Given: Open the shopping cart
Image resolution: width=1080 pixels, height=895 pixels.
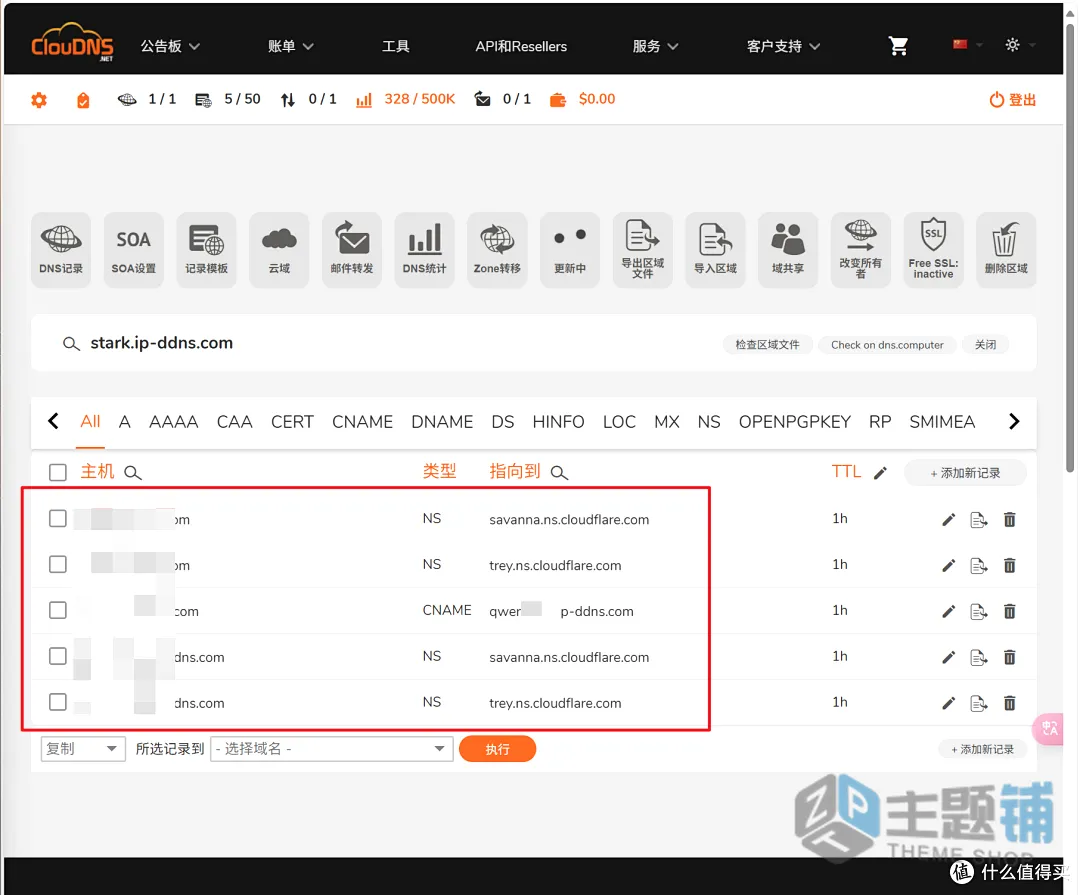Looking at the screenshot, I should click(898, 46).
